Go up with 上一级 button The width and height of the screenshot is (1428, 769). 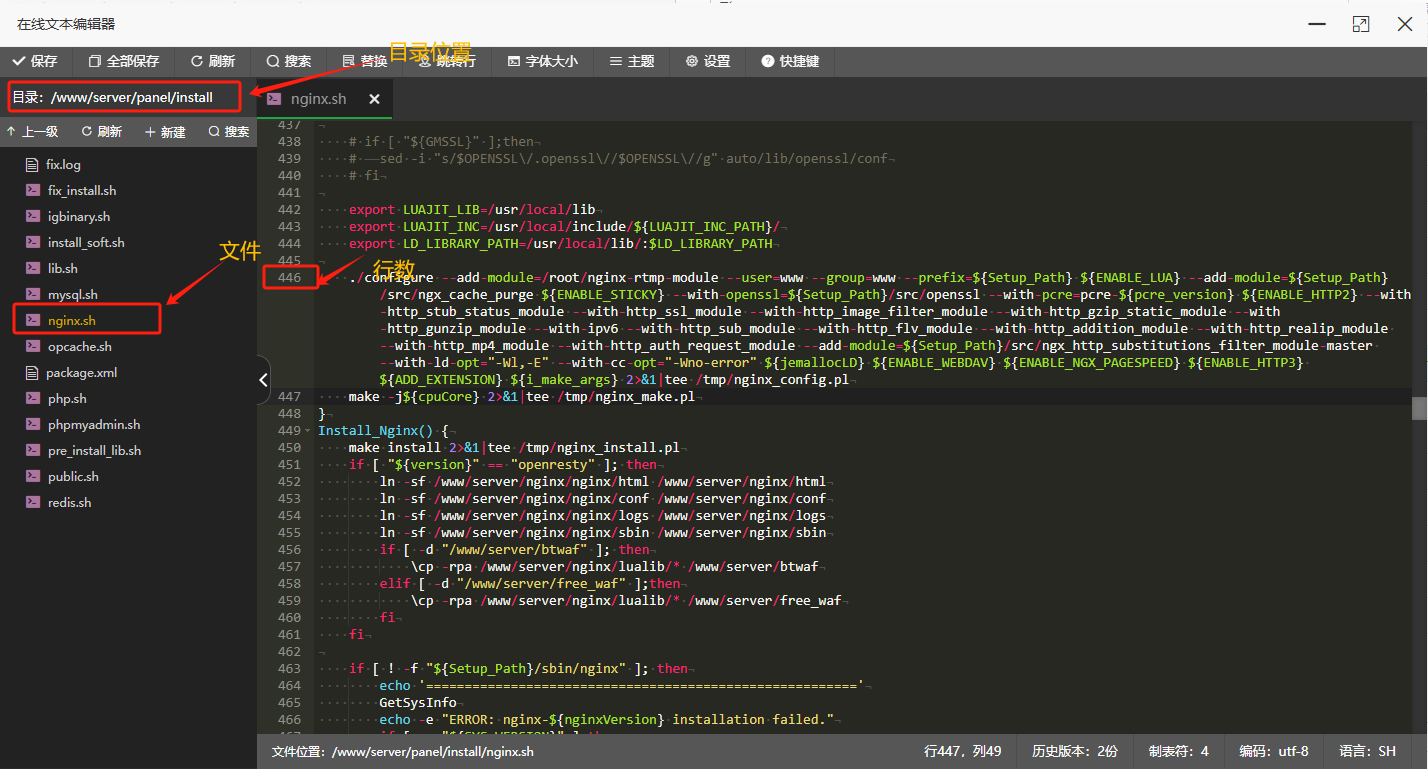tap(32, 132)
